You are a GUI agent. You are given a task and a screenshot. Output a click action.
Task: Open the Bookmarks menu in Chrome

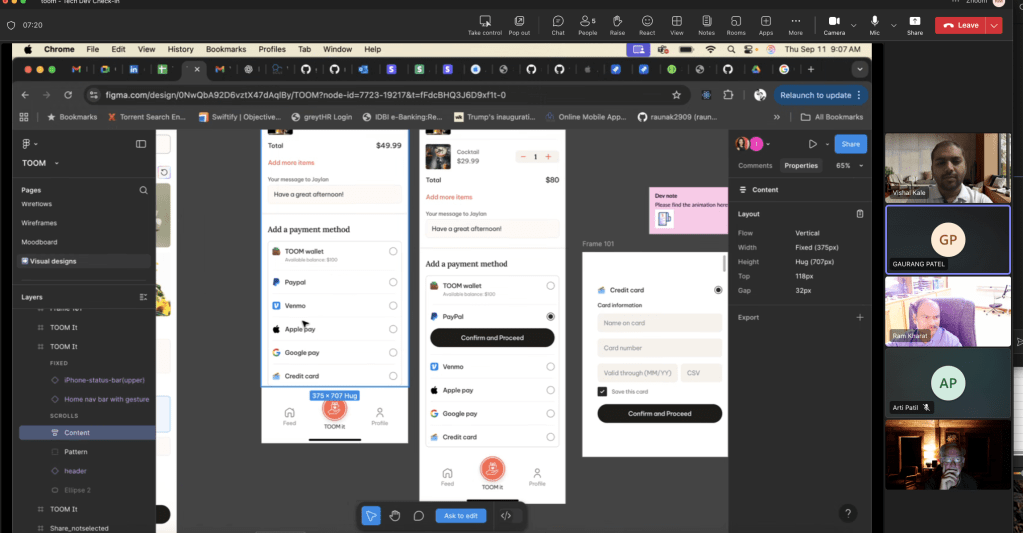pyautogui.click(x=225, y=49)
